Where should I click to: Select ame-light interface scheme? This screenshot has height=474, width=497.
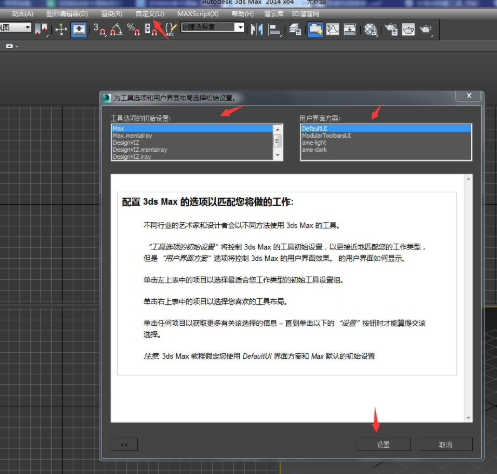[386, 143]
